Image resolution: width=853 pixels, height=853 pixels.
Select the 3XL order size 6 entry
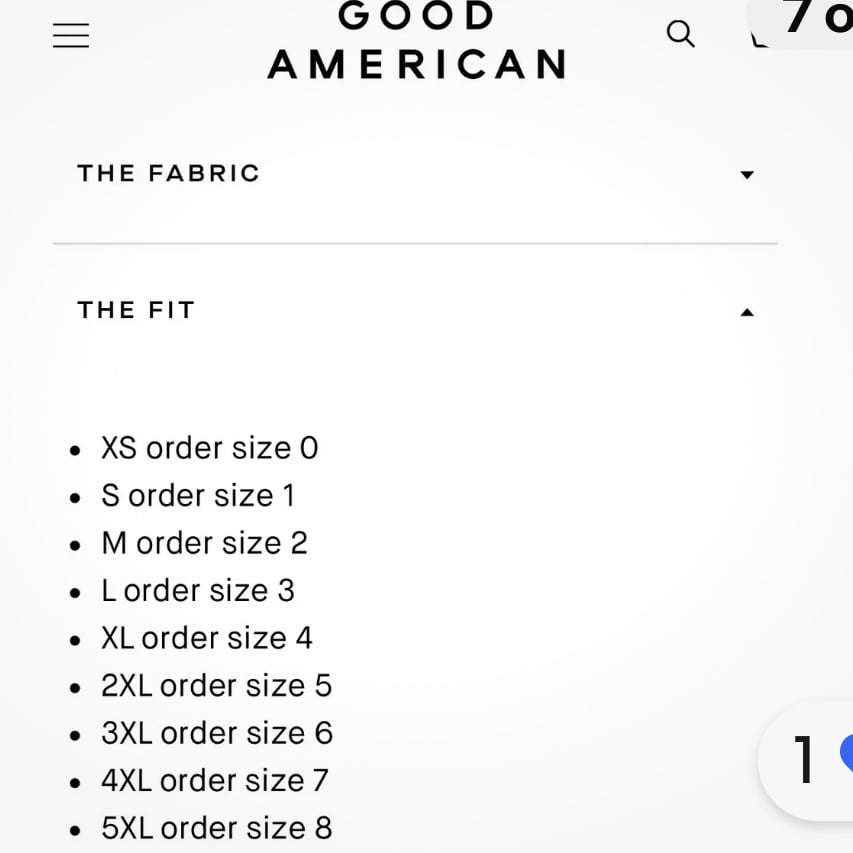click(217, 733)
